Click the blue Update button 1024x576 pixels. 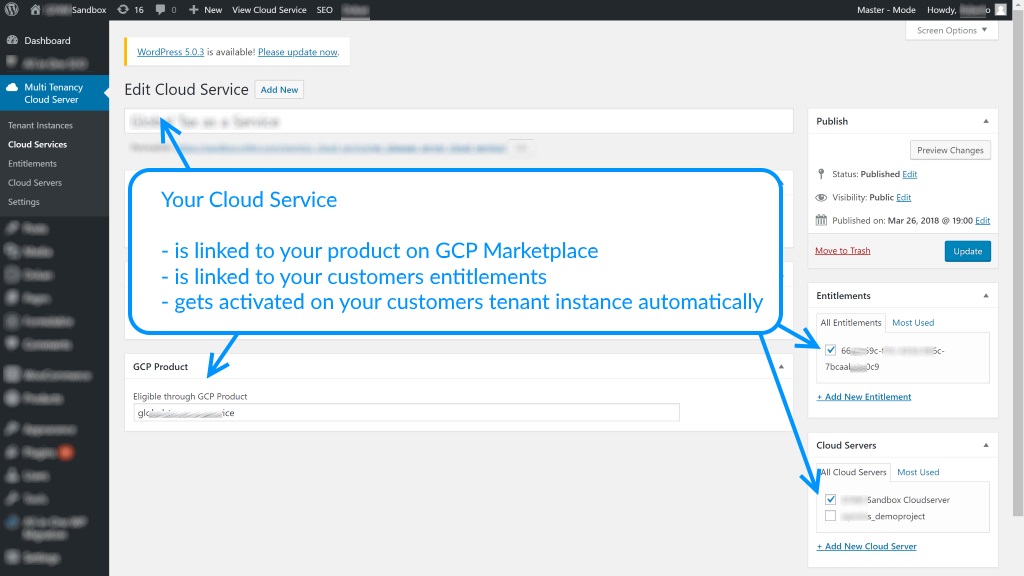coord(967,251)
